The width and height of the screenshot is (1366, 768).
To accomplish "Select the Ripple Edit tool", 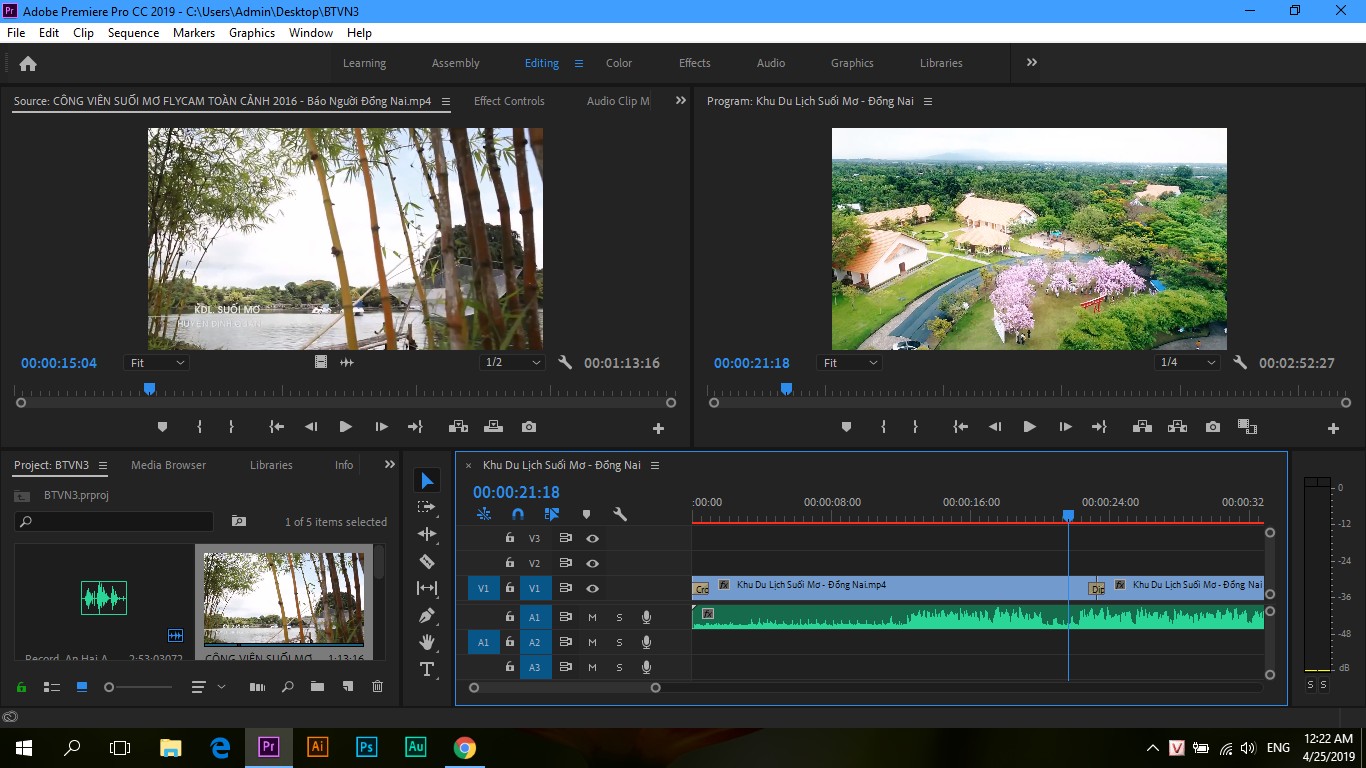I will pos(427,535).
